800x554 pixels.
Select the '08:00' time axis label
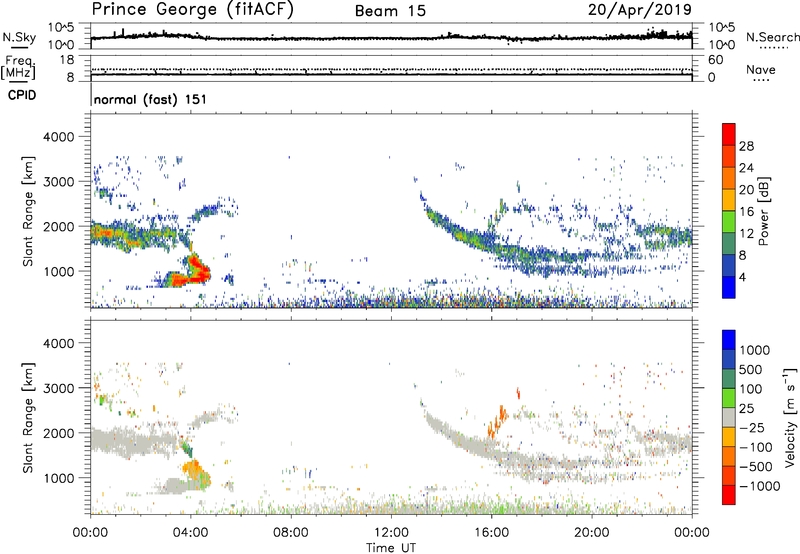click(x=290, y=533)
